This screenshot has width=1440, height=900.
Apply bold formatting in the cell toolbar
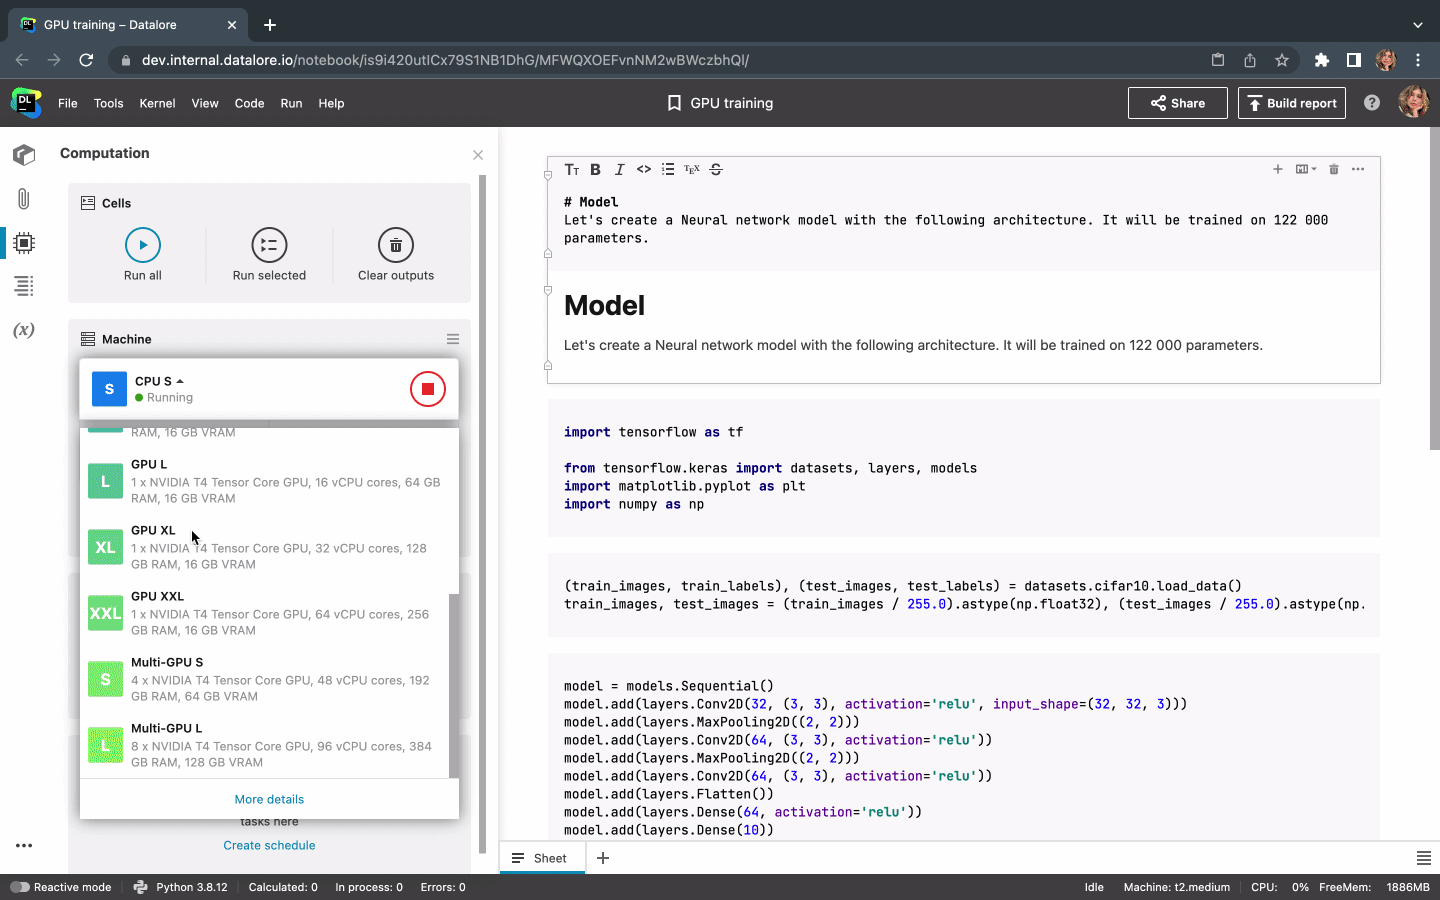click(x=595, y=170)
